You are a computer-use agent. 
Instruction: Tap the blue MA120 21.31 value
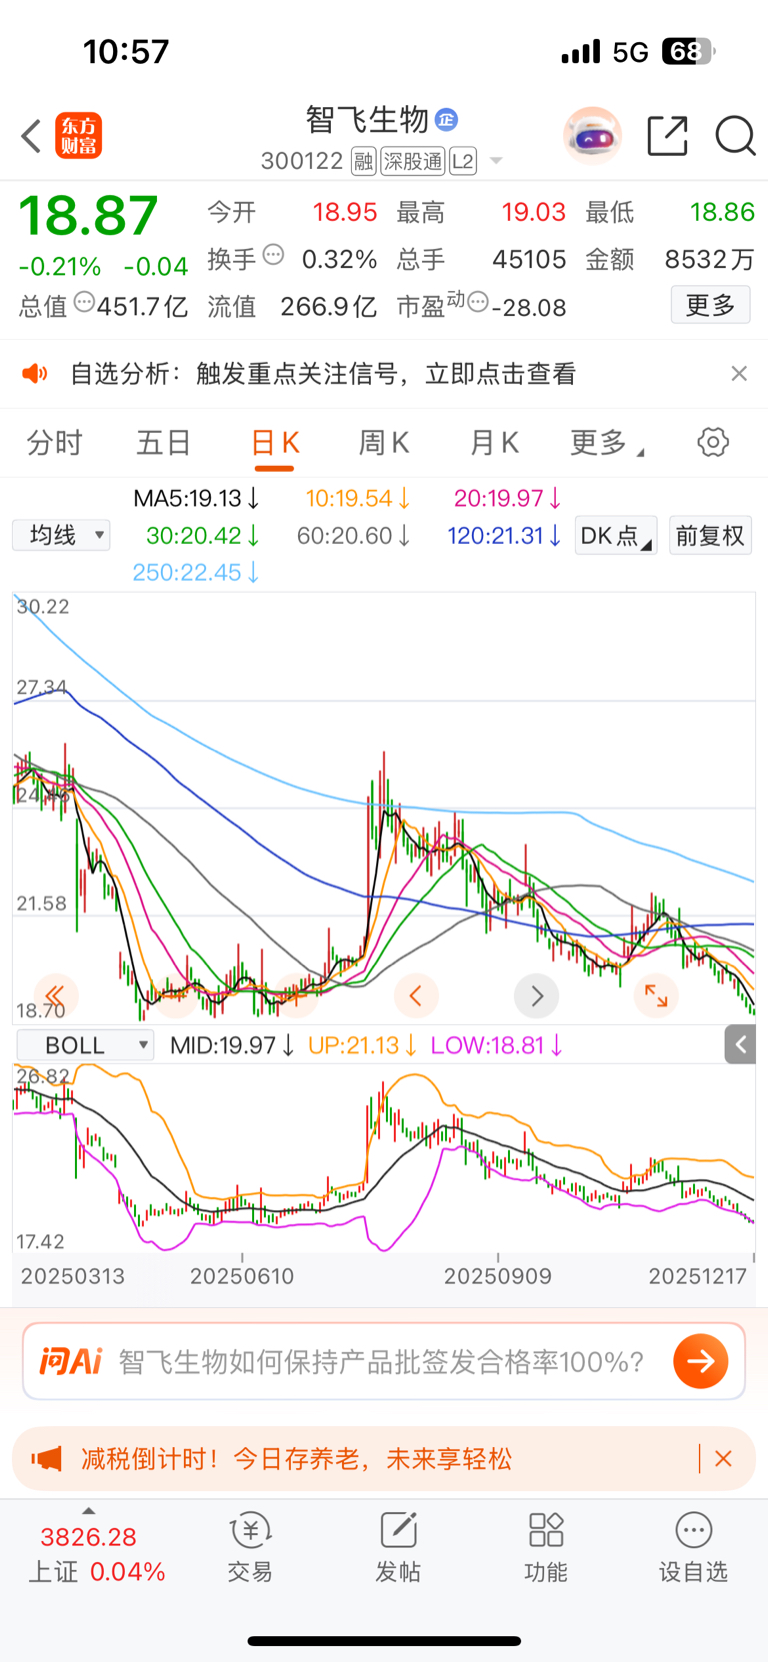tap(503, 536)
